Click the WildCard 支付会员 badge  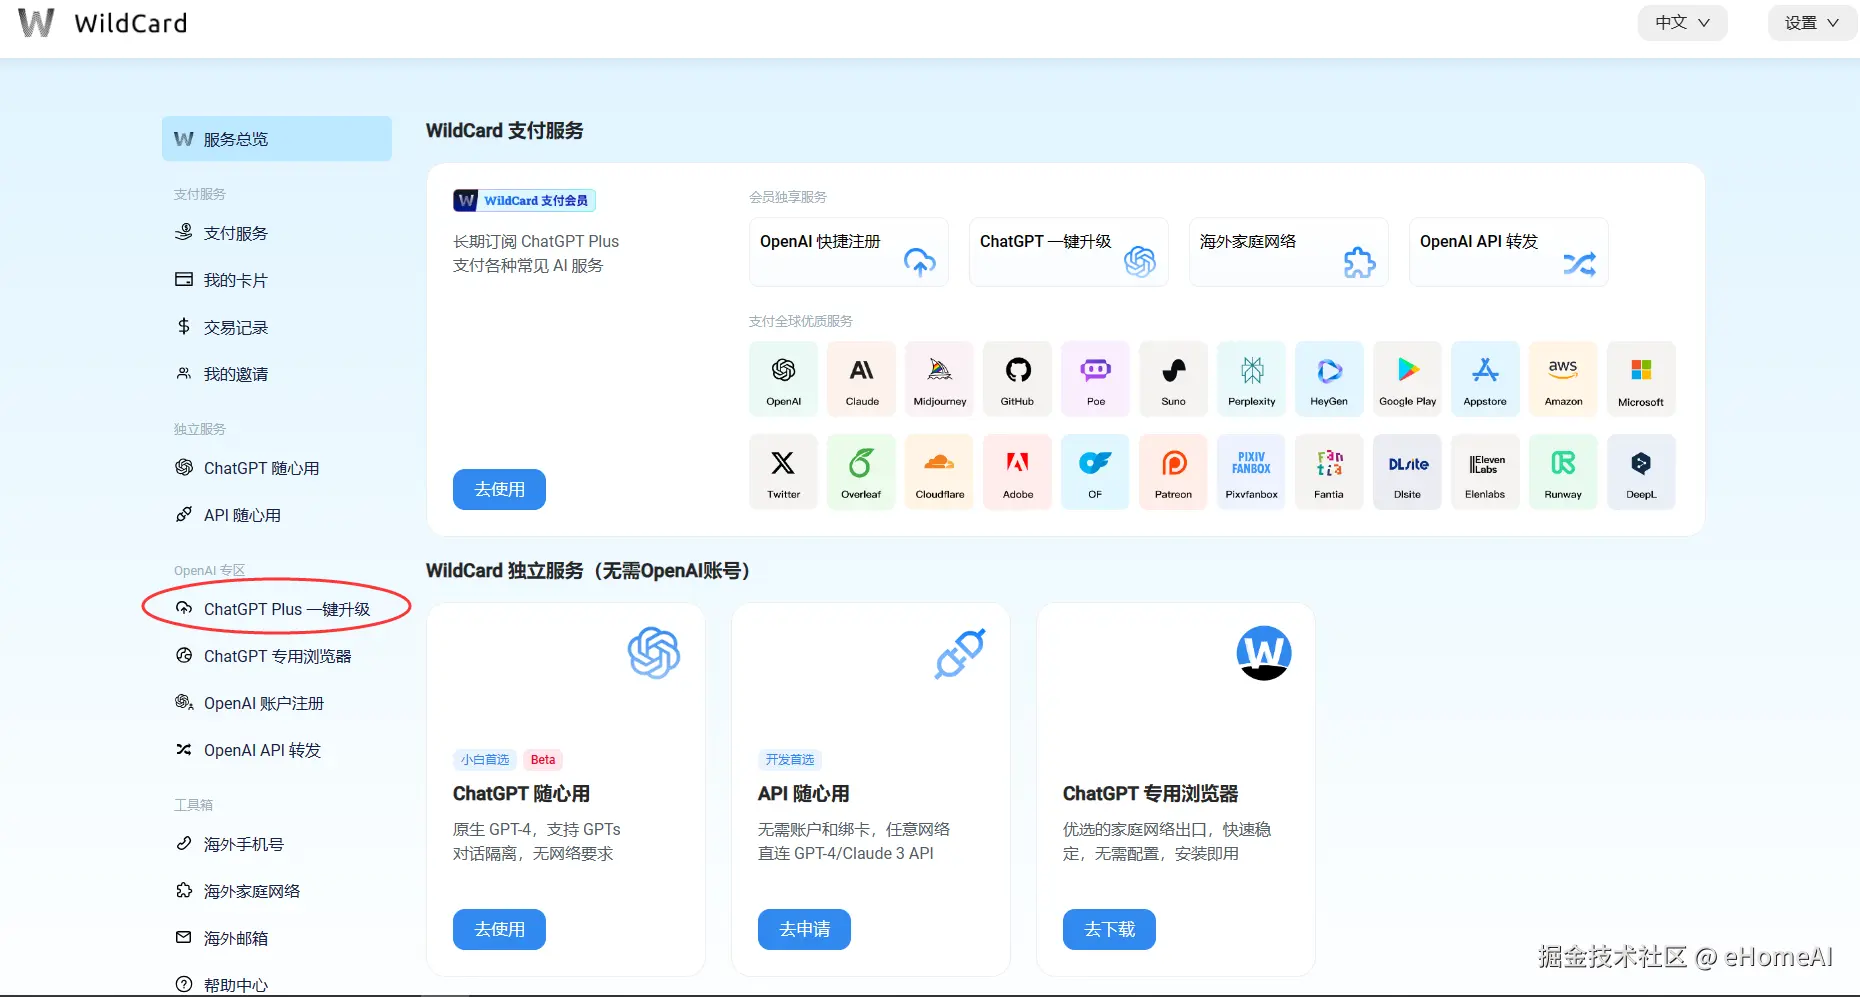(x=525, y=200)
